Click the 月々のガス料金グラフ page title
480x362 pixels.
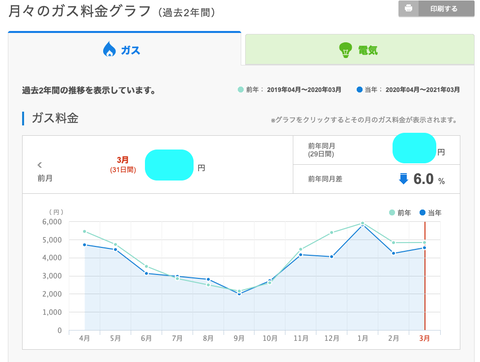click(x=79, y=11)
